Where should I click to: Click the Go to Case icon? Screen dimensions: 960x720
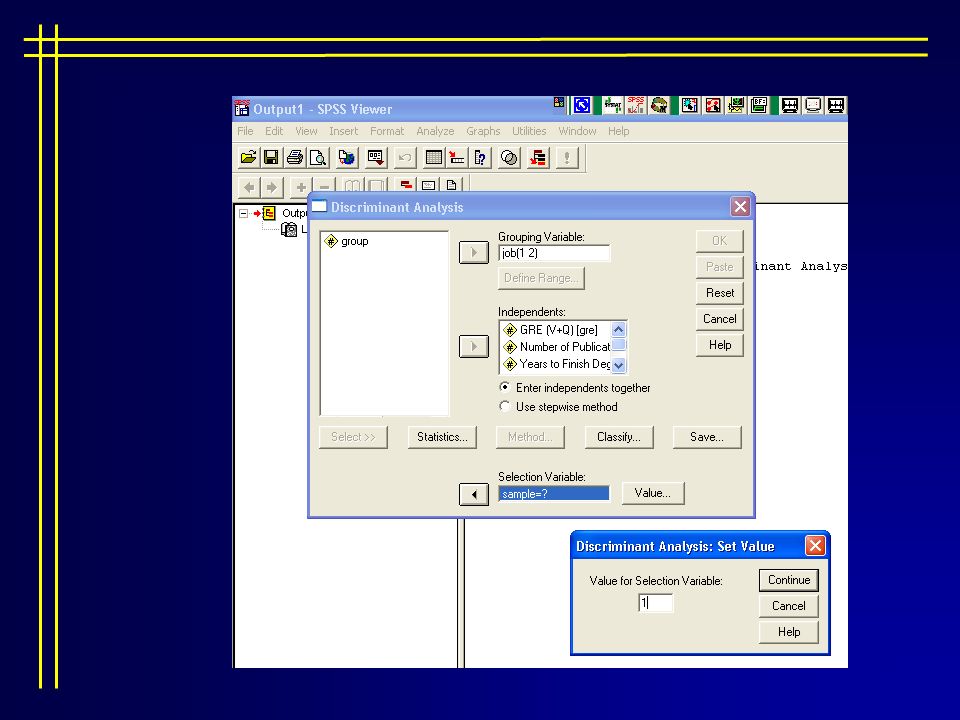(x=457, y=158)
